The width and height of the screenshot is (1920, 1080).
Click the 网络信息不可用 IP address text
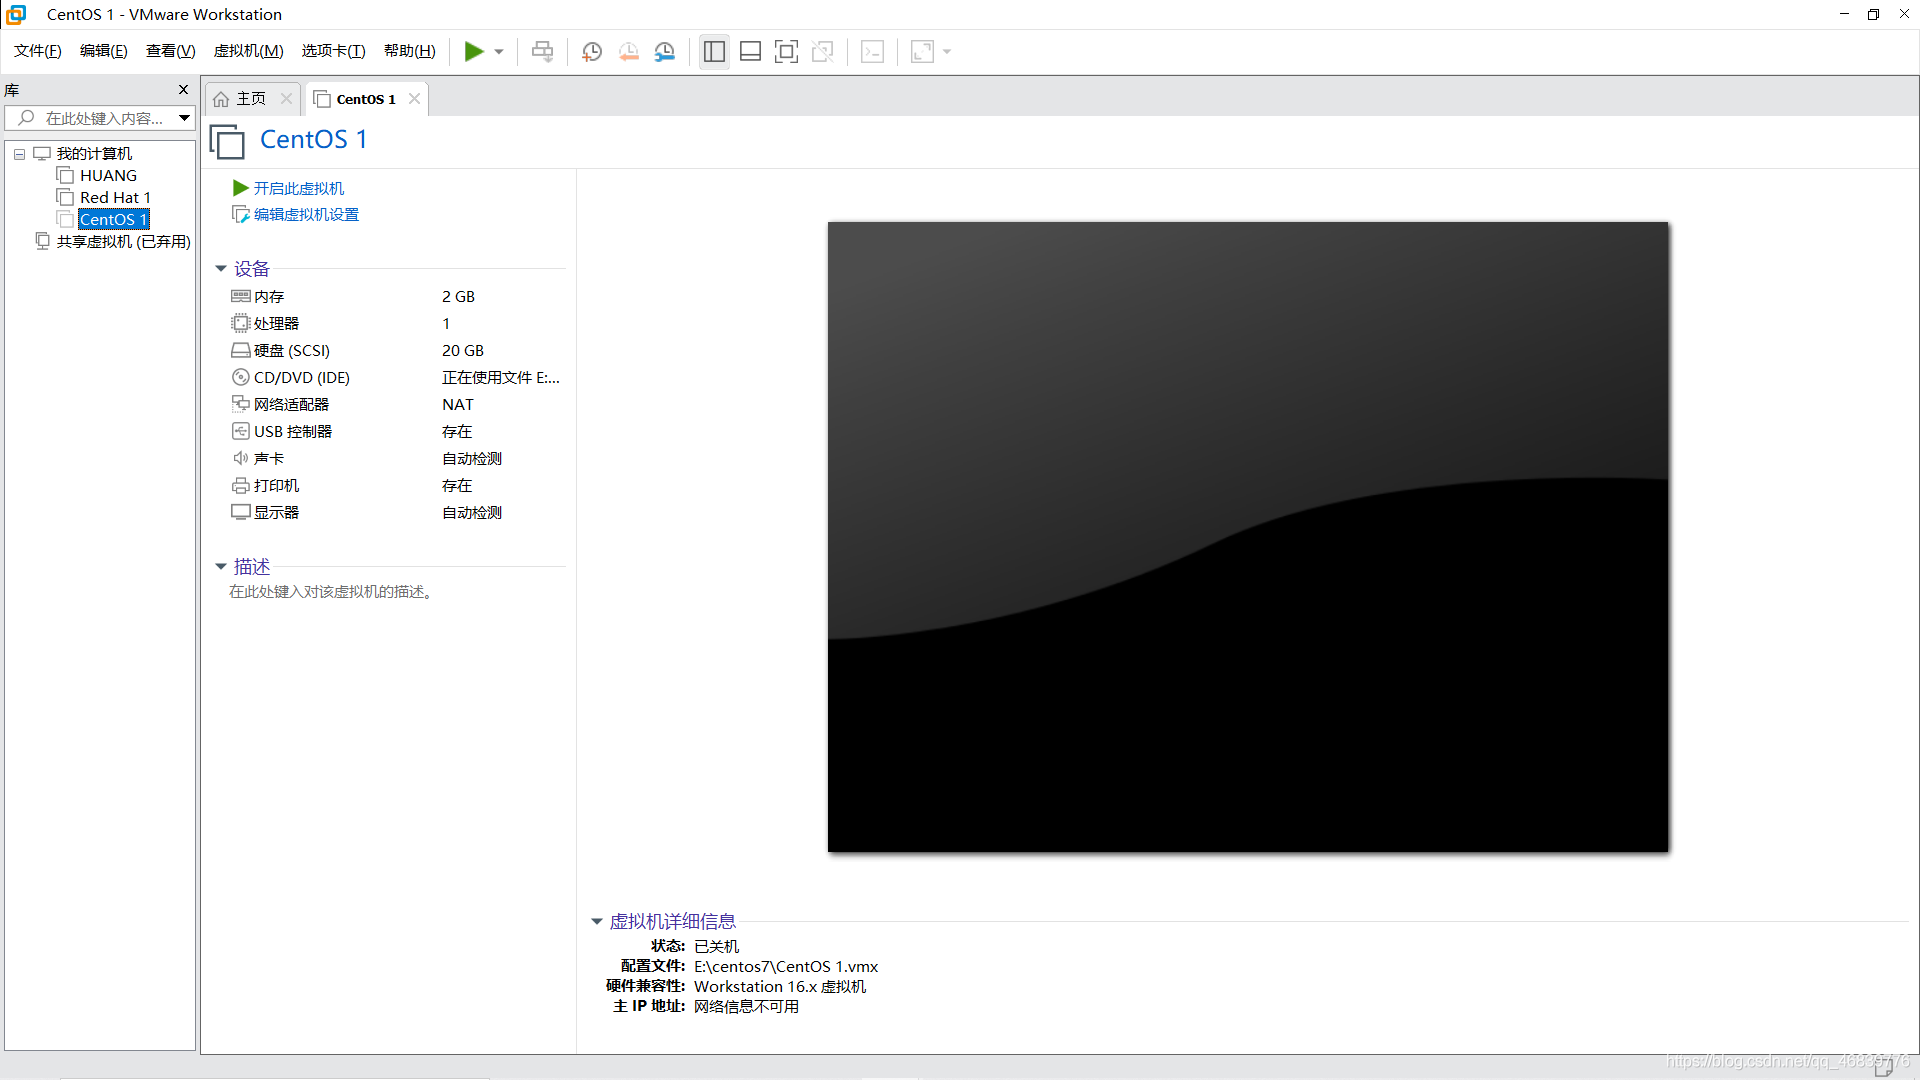(x=746, y=1007)
